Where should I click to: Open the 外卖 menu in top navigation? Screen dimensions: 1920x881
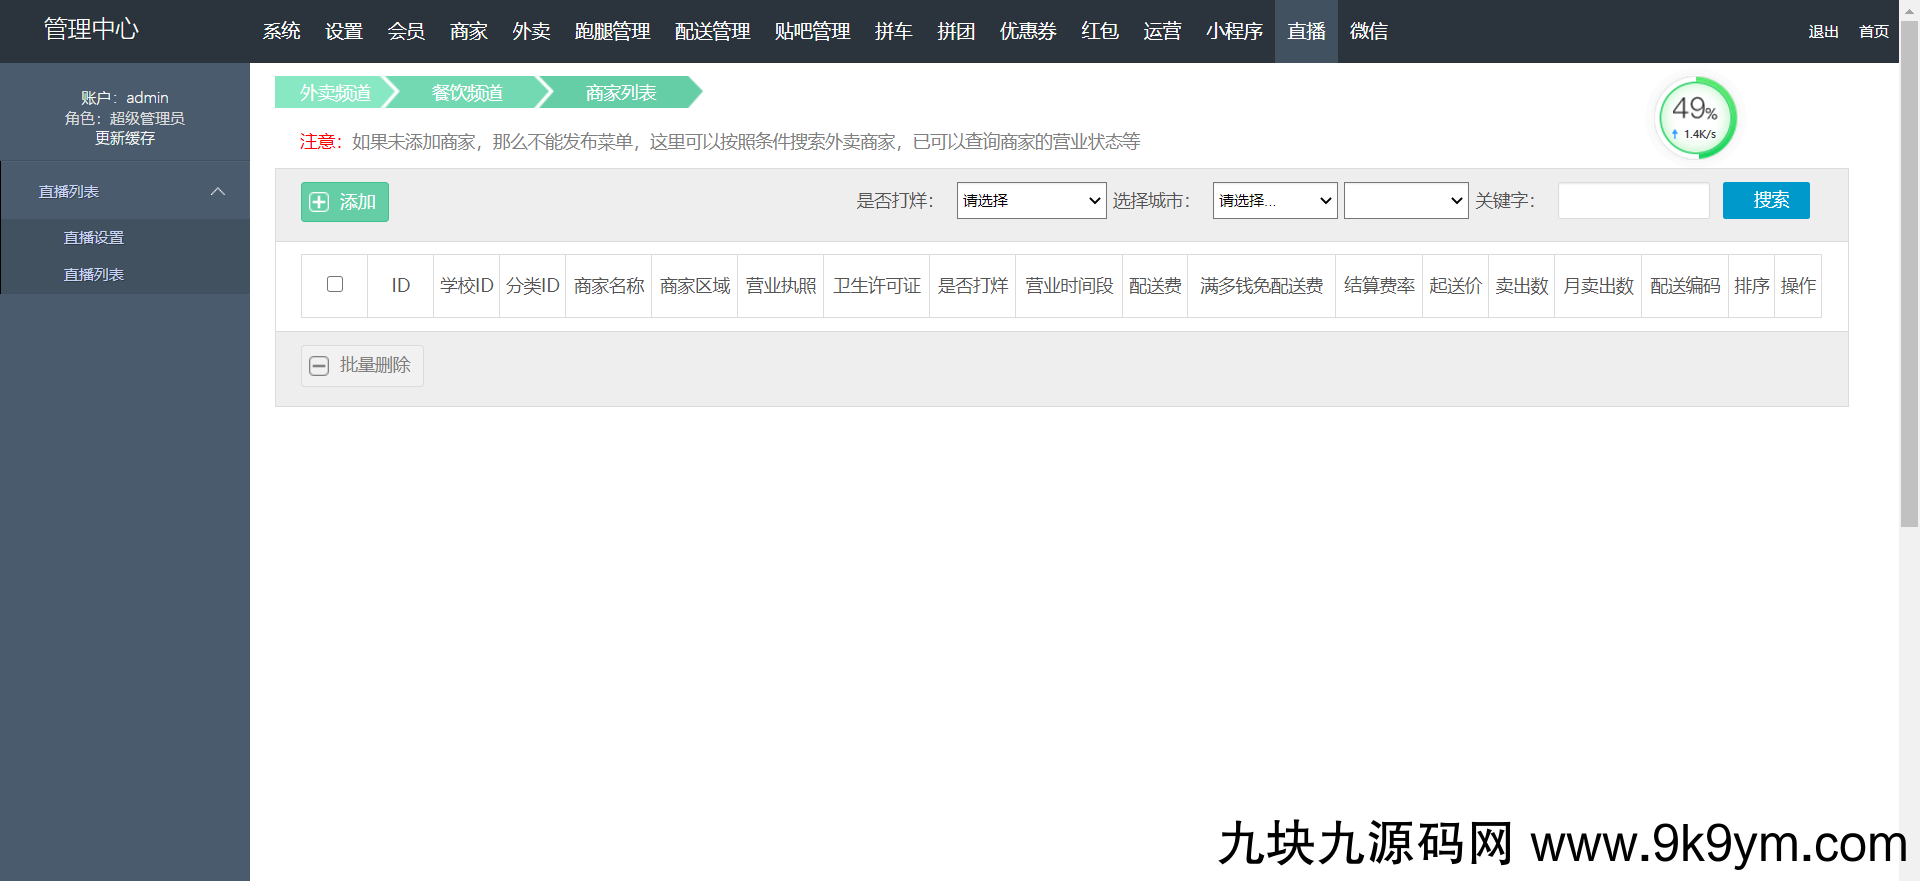click(531, 32)
